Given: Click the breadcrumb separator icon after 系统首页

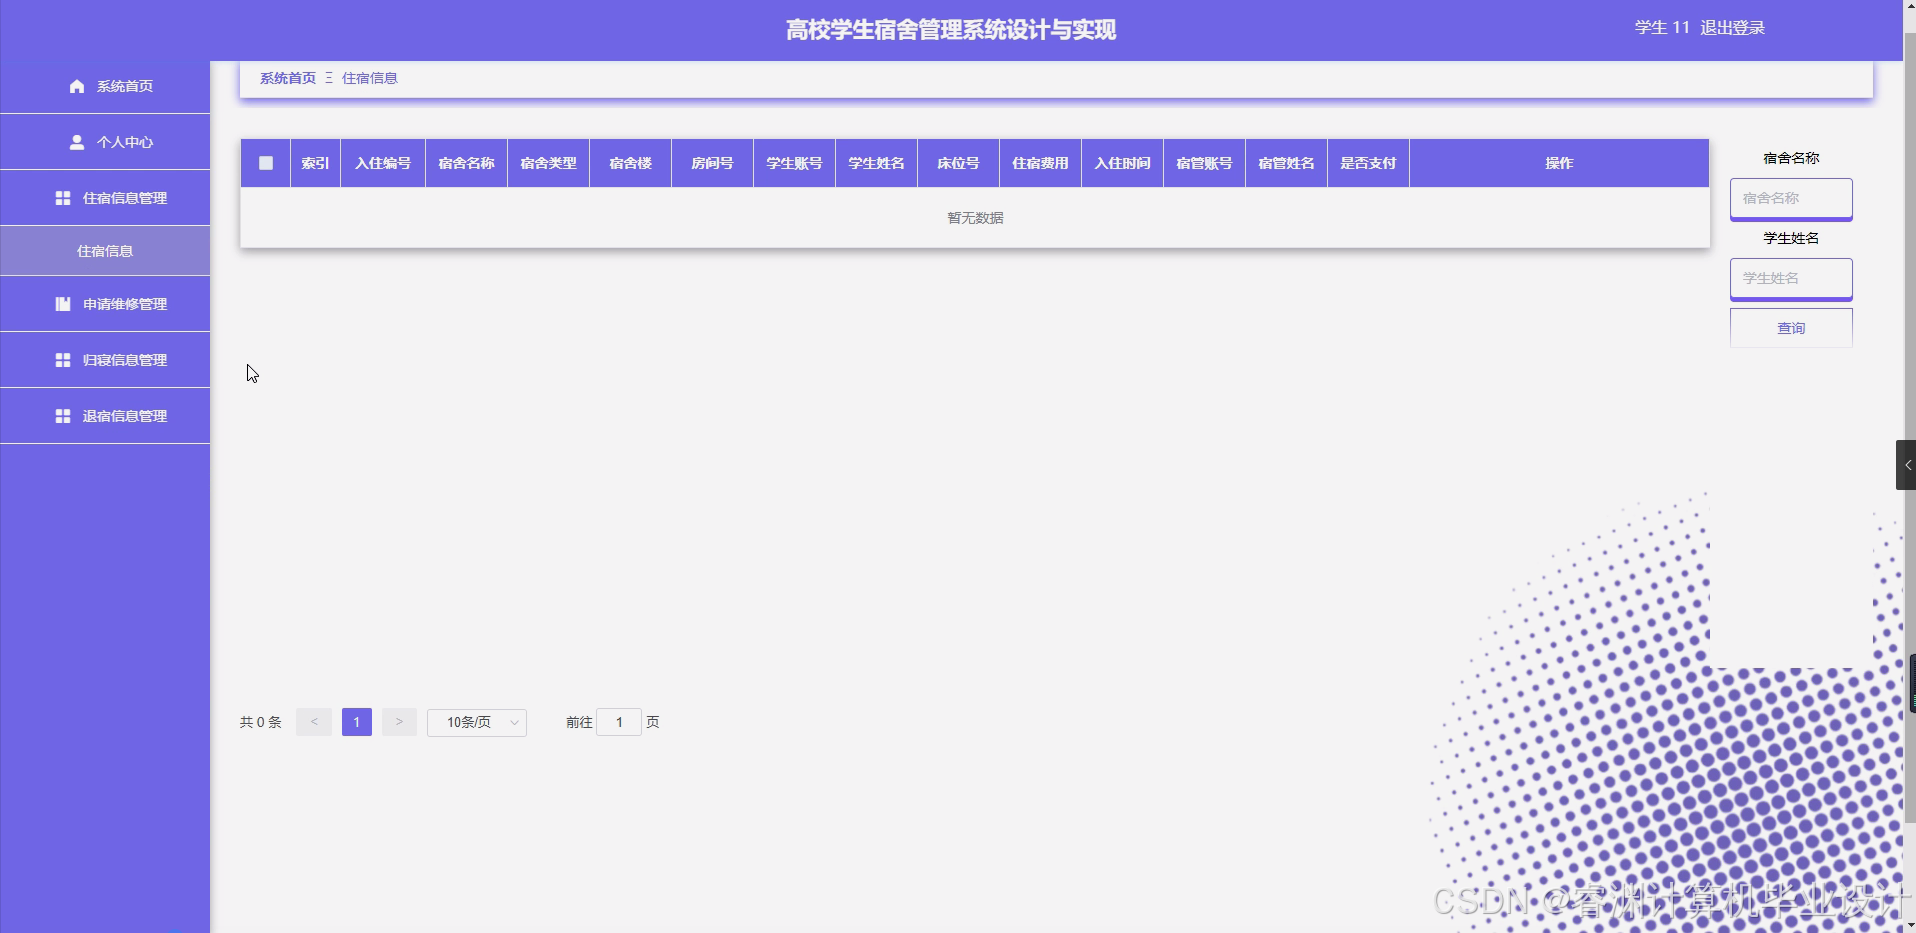Looking at the screenshot, I should click(328, 77).
